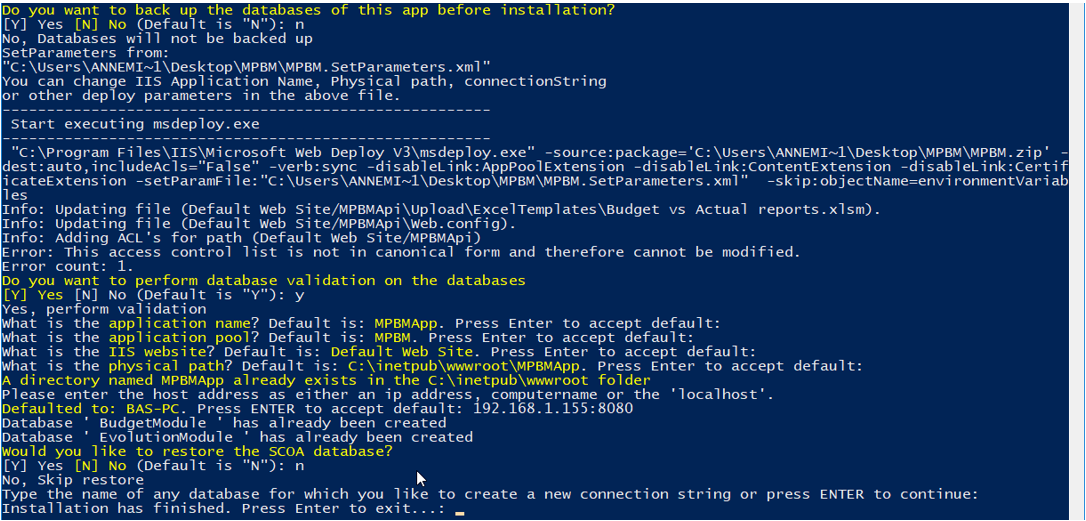This screenshot has width=1086, height=521.
Task: Click the 'Do you want to back up the databases' prompt
Action: [x=307, y=10]
